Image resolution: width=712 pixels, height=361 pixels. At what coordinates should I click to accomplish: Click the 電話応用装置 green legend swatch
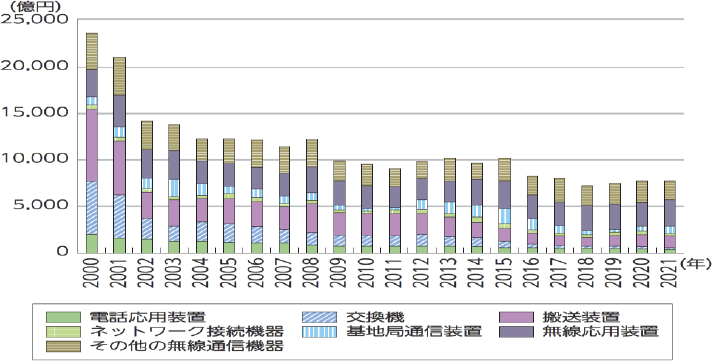click(x=63, y=317)
